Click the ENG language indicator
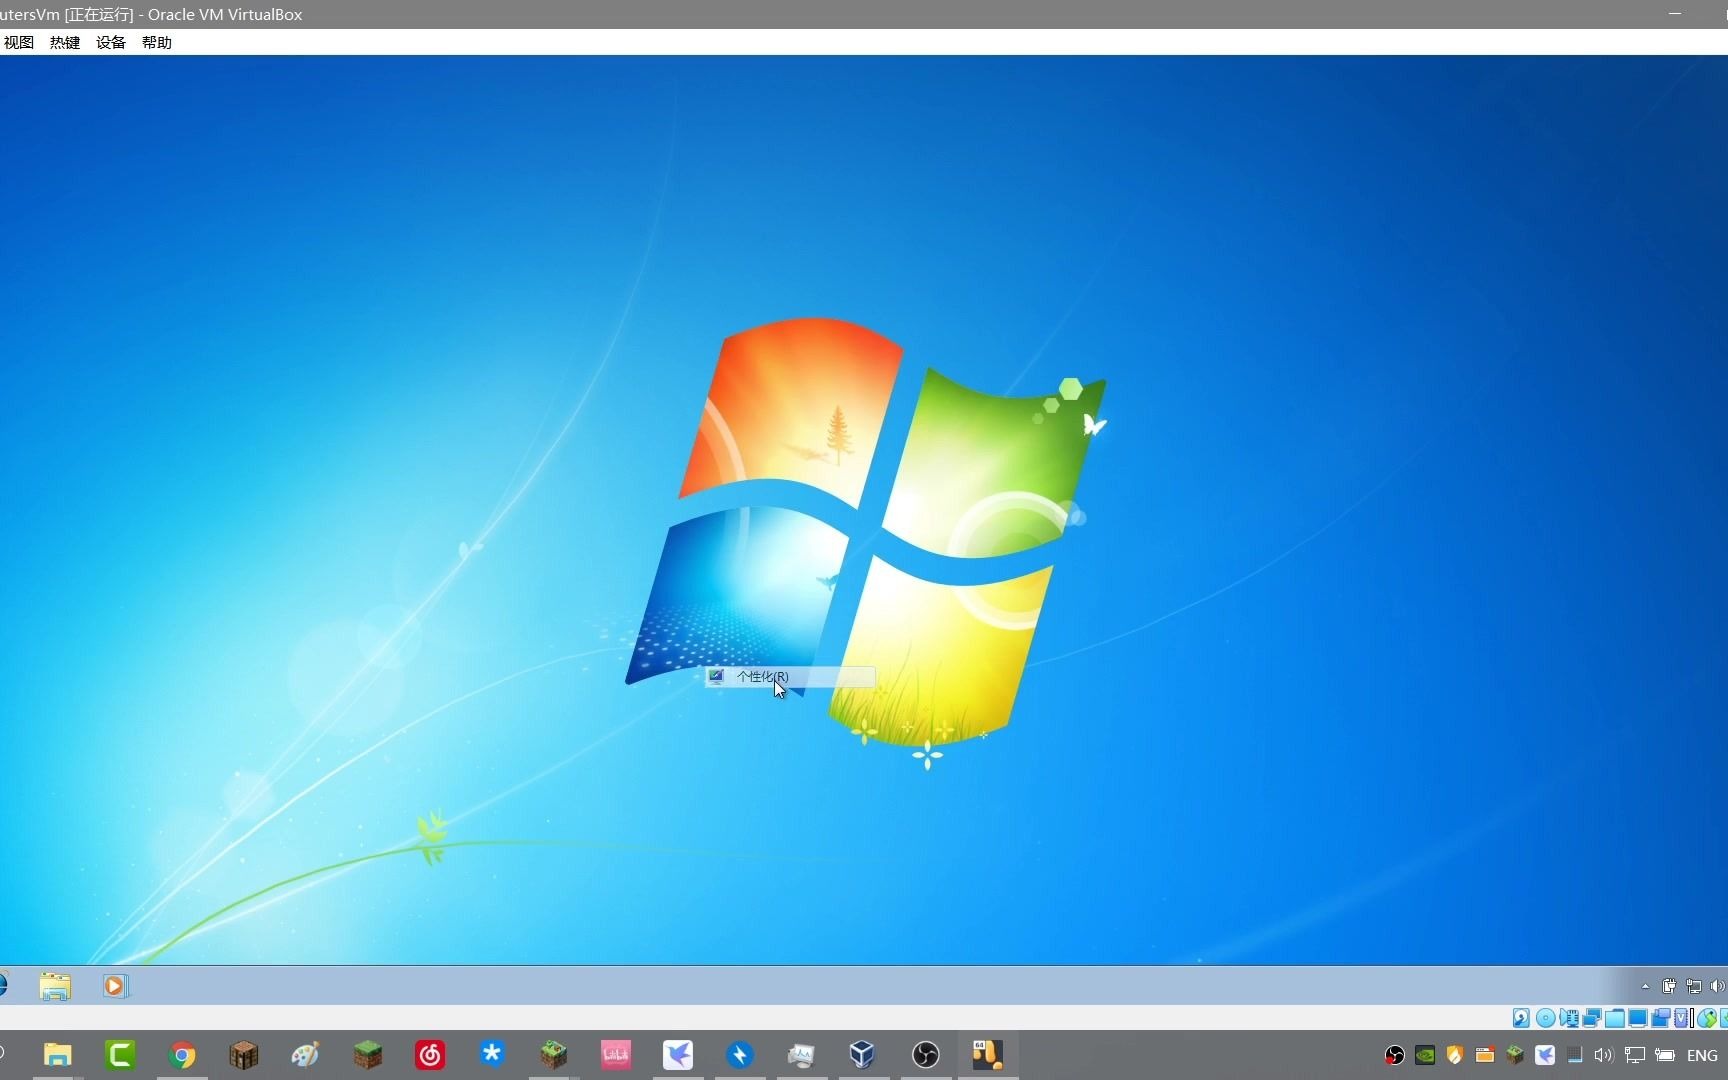The height and width of the screenshot is (1080, 1728). tap(1702, 1055)
